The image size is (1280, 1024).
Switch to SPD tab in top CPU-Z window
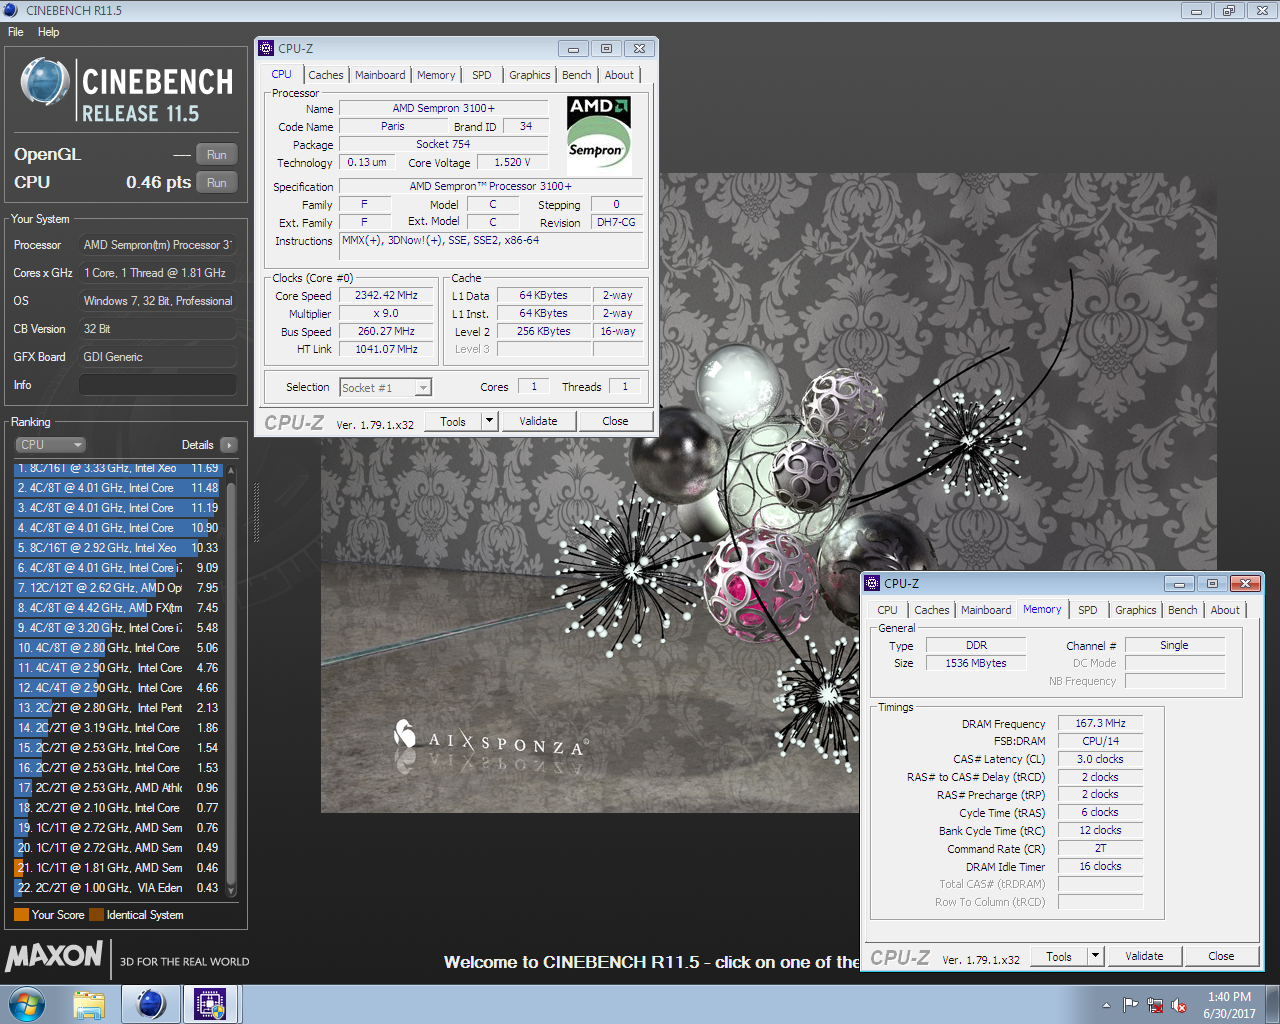[482, 75]
